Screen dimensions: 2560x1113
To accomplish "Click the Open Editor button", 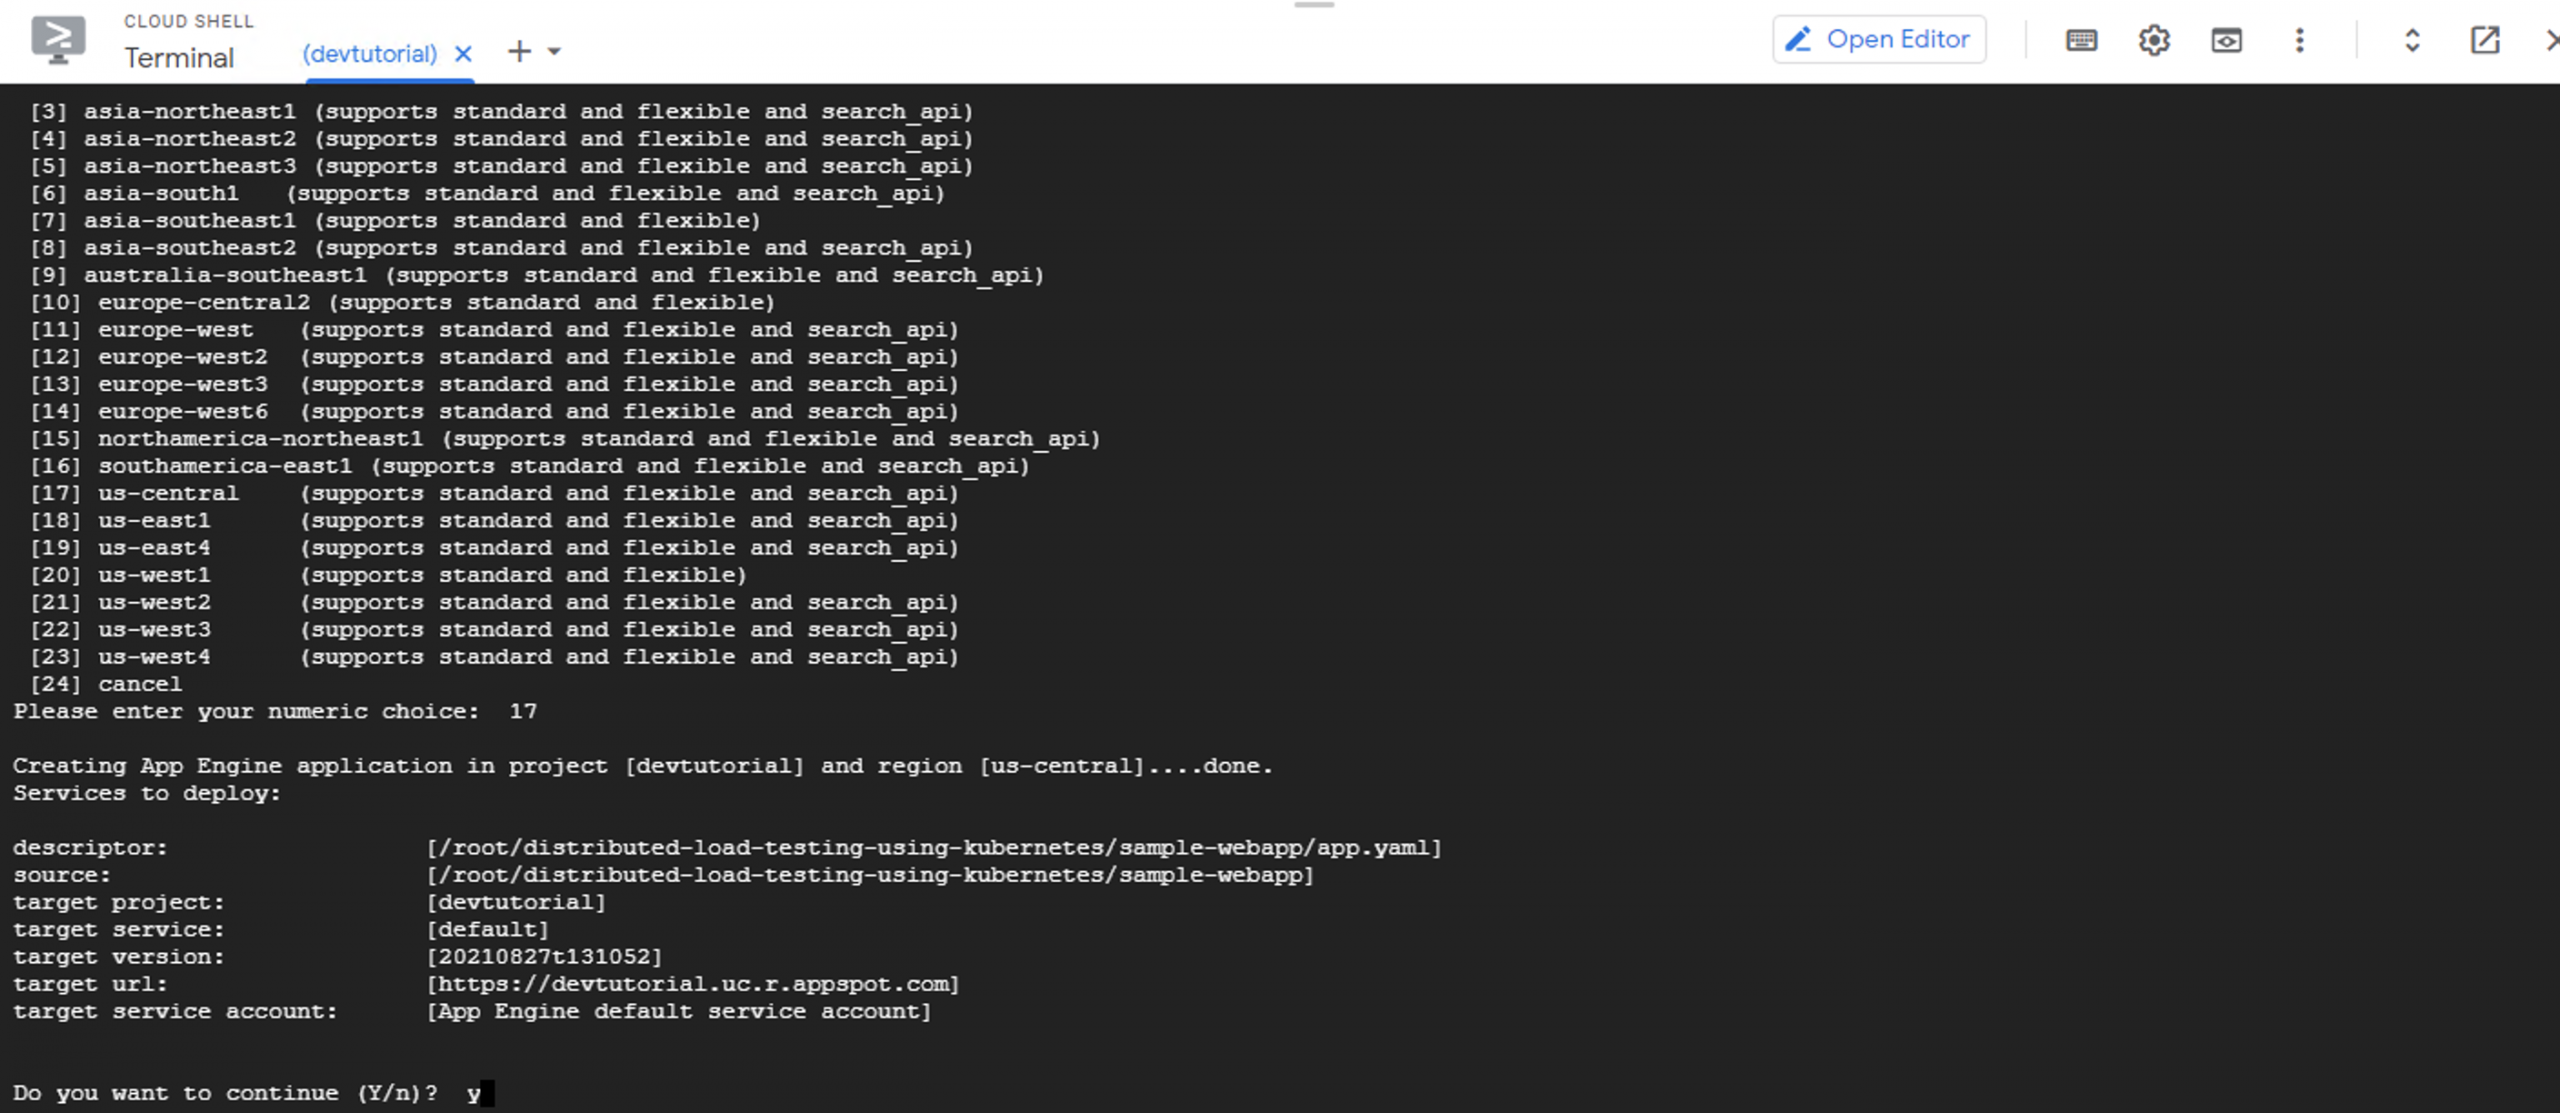I will [1879, 39].
